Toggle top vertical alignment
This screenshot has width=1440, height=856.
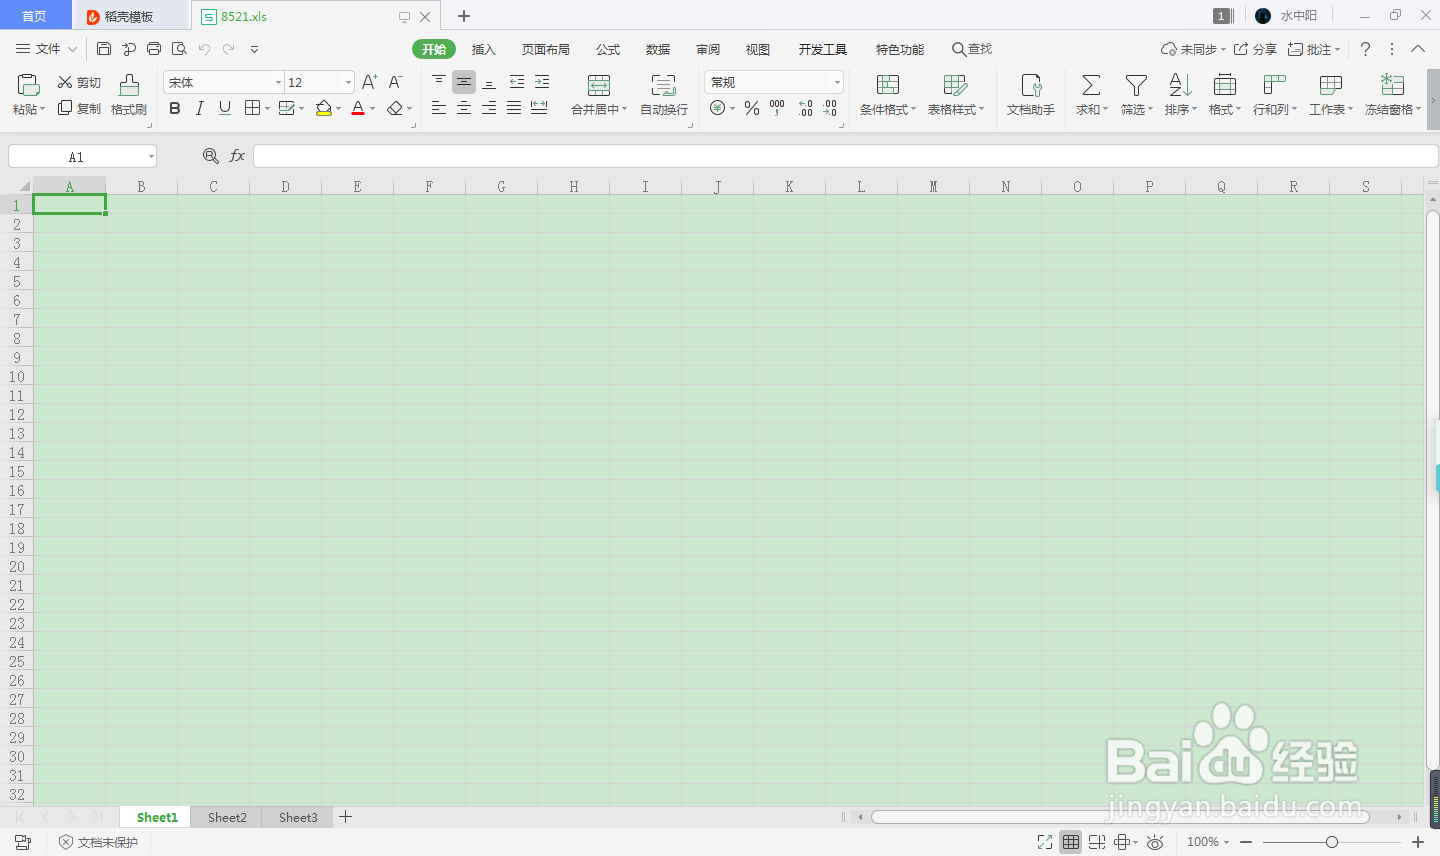pyautogui.click(x=439, y=82)
